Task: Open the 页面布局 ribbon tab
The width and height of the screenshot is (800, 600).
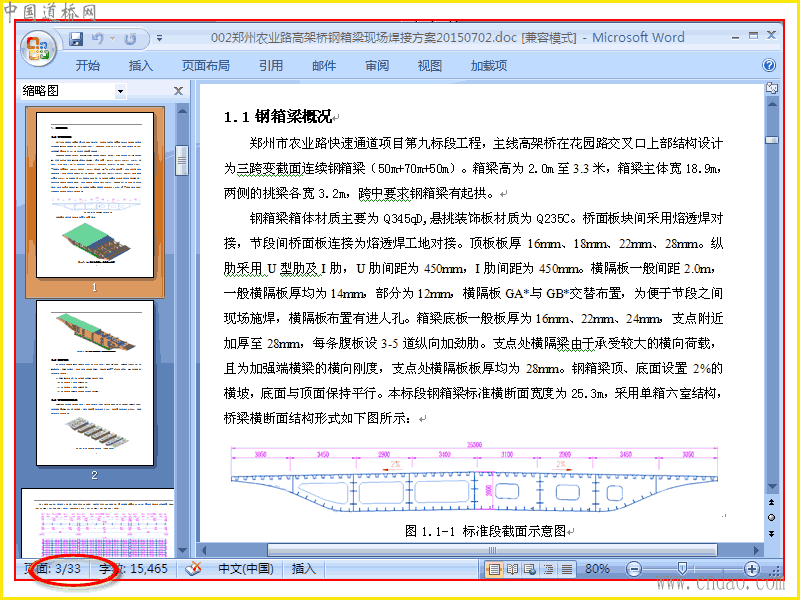Action: pyautogui.click(x=206, y=65)
